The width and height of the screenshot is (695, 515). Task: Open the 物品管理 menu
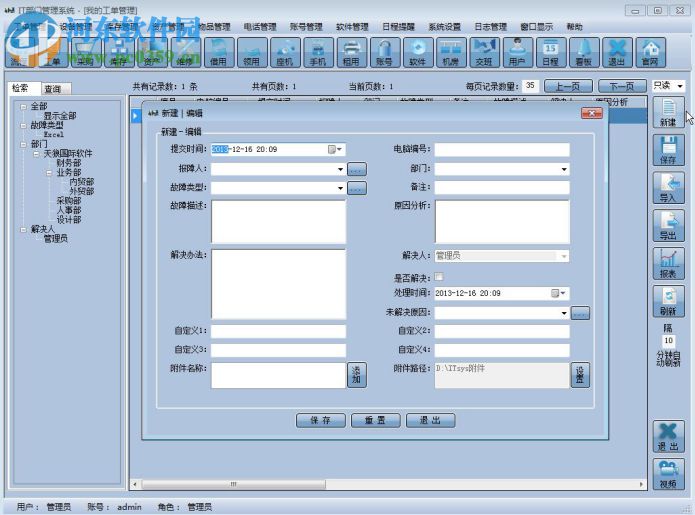tap(214, 27)
